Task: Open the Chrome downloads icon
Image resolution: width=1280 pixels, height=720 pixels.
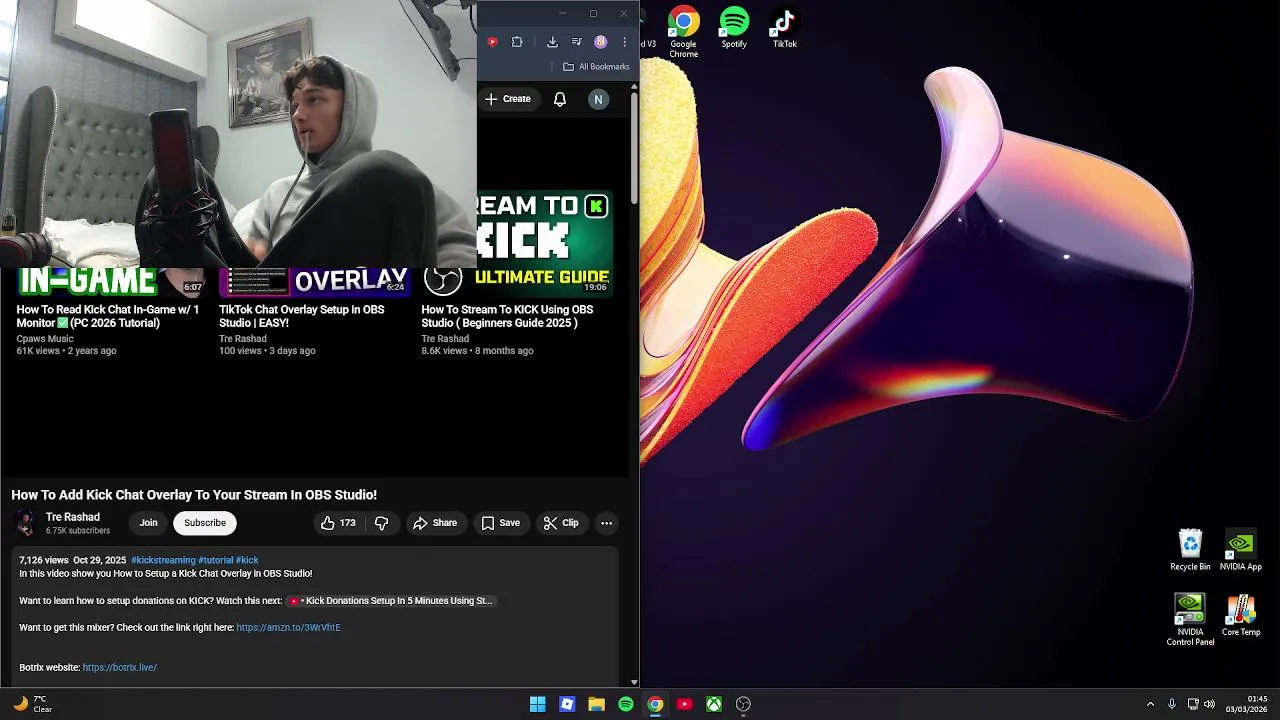Action: tap(552, 42)
